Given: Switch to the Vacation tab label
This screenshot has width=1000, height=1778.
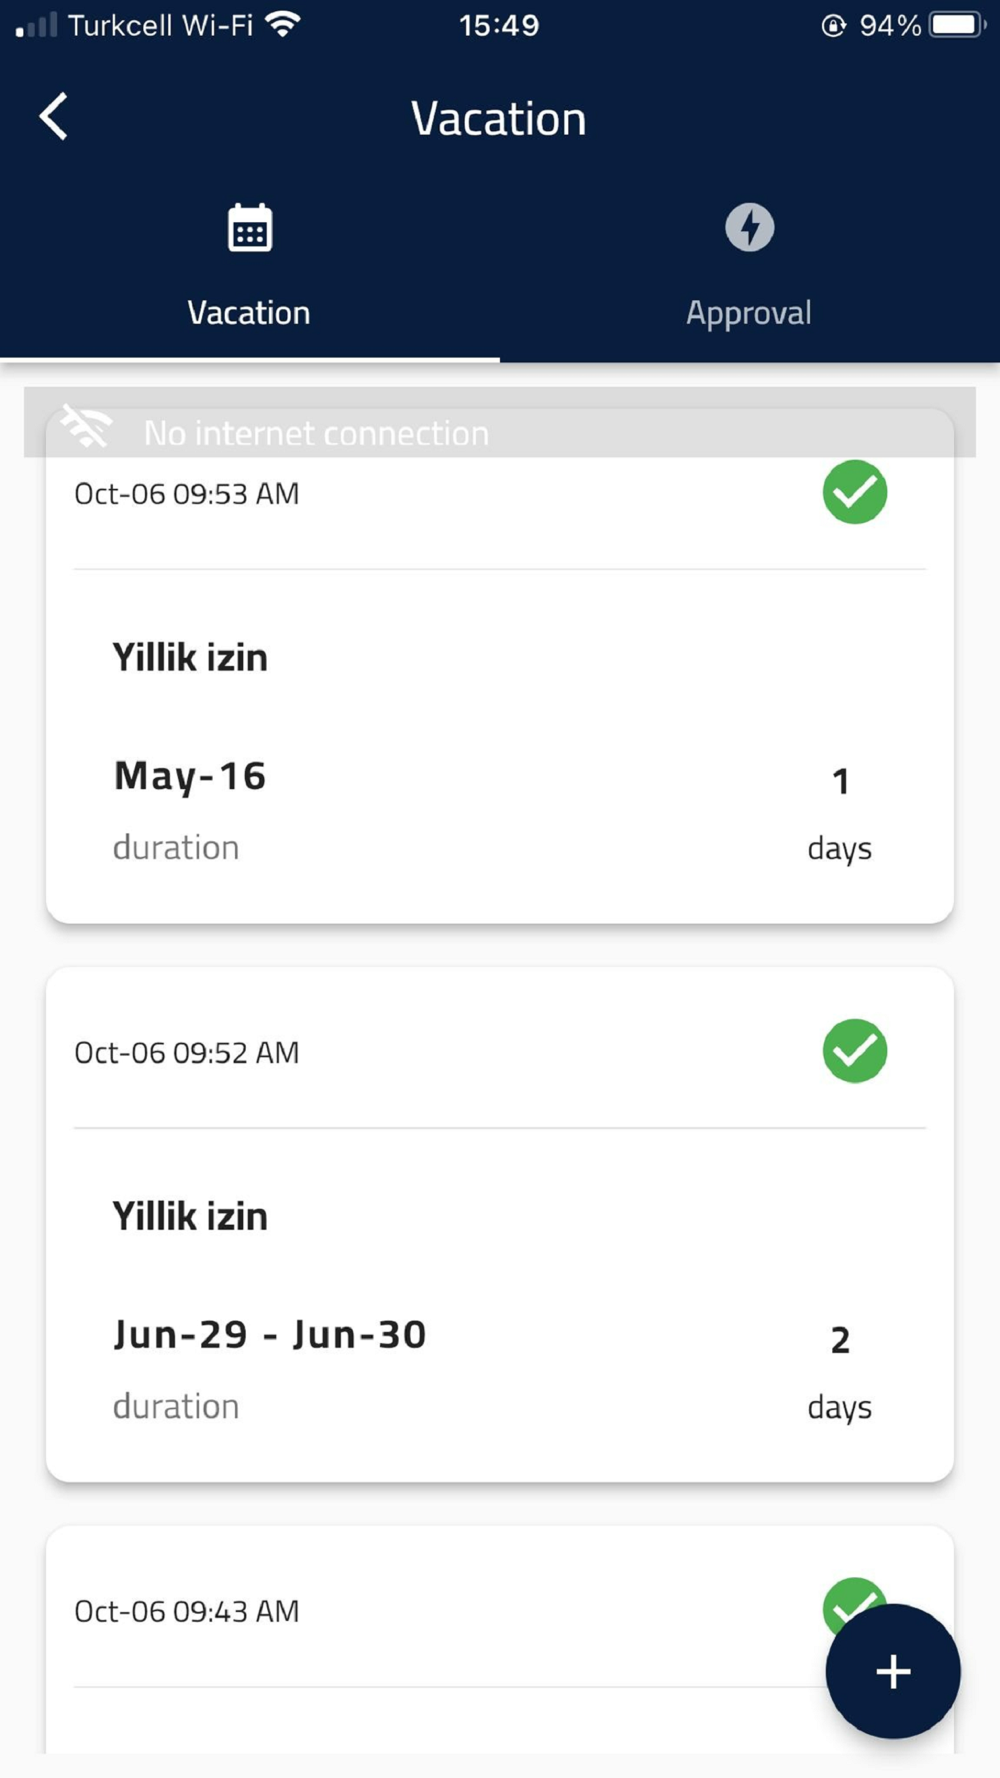Looking at the screenshot, I should pos(249,313).
